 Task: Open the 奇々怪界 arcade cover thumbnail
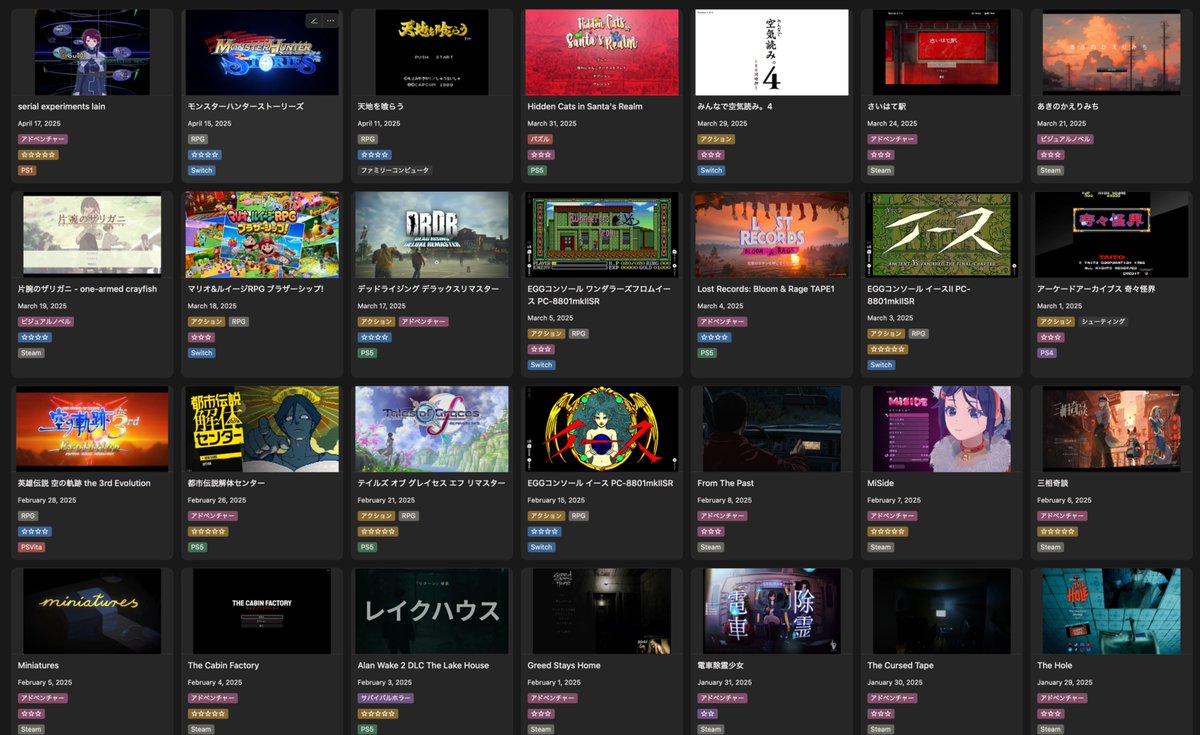1112,235
